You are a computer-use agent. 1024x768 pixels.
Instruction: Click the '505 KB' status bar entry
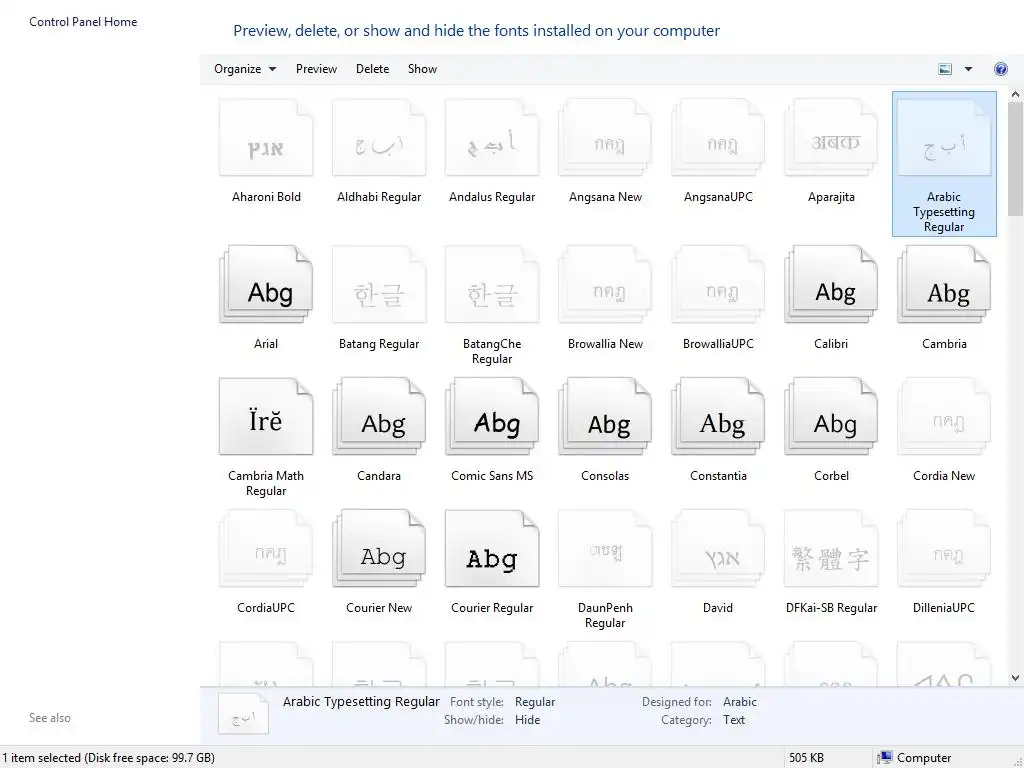click(806, 758)
